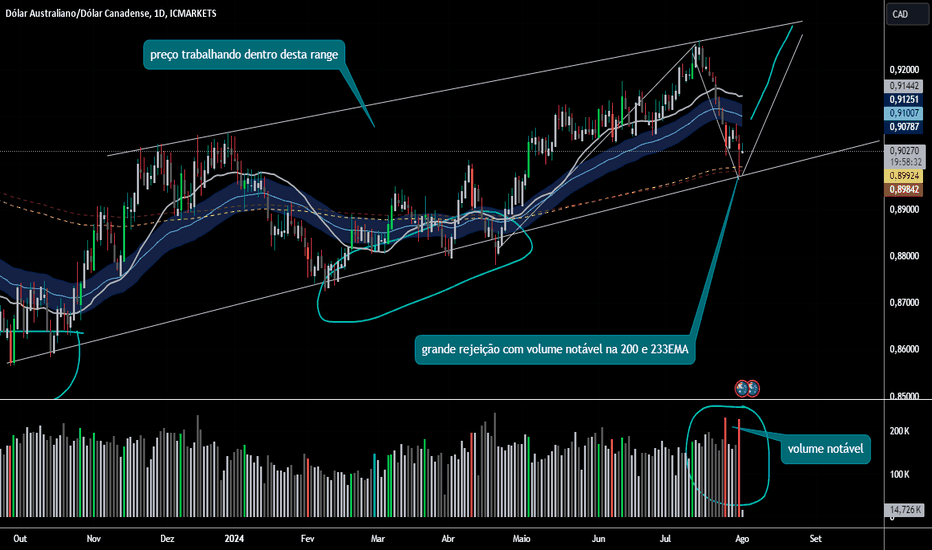
Task: Click the Maio label on time axis
Action: (521, 539)
